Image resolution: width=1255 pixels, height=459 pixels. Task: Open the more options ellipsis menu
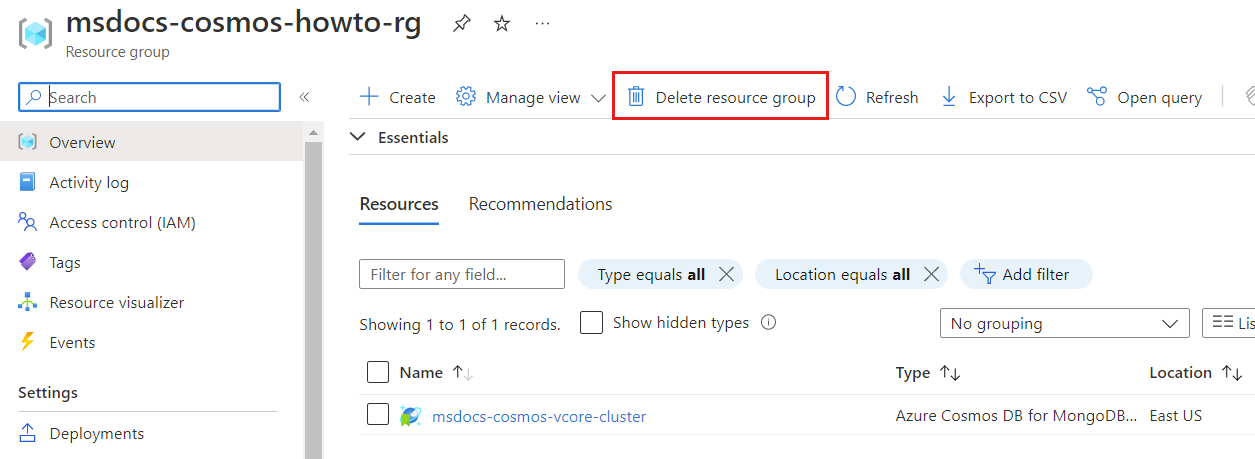pyautogui.click(x=543, y=24)
